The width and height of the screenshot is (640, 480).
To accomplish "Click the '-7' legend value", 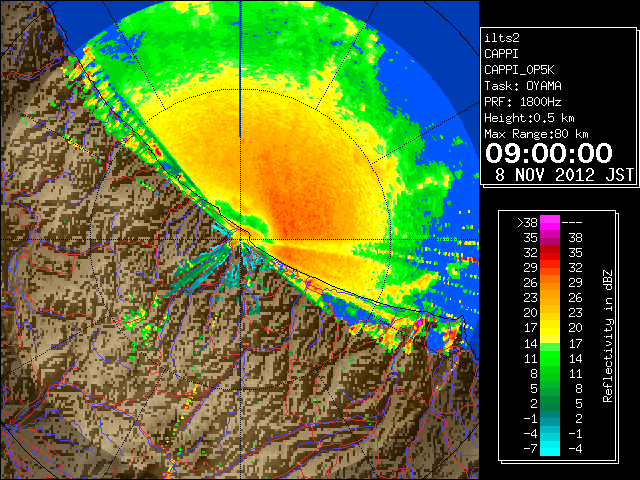I will (x=531, y=449).
